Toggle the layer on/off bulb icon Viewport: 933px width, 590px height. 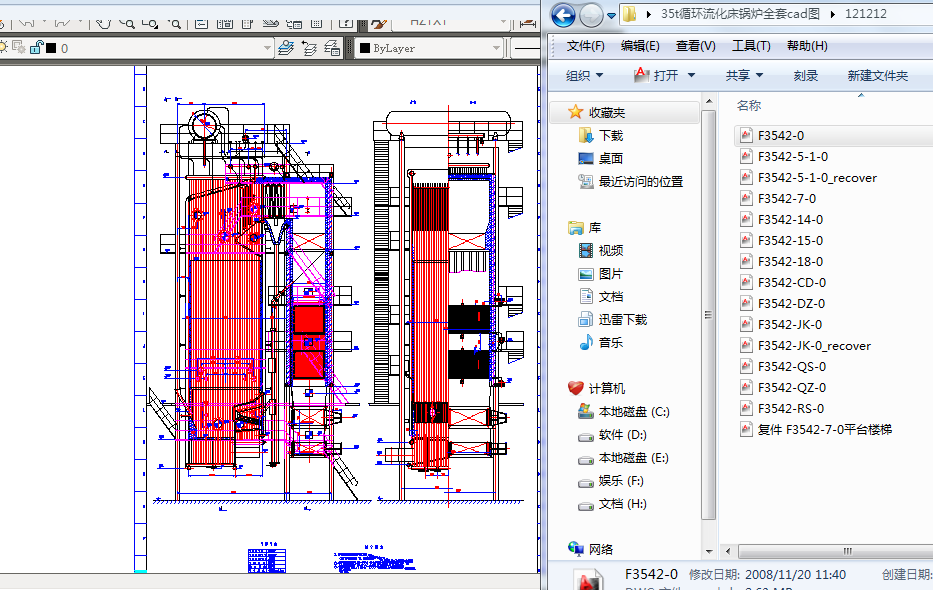tap(4, 48)
